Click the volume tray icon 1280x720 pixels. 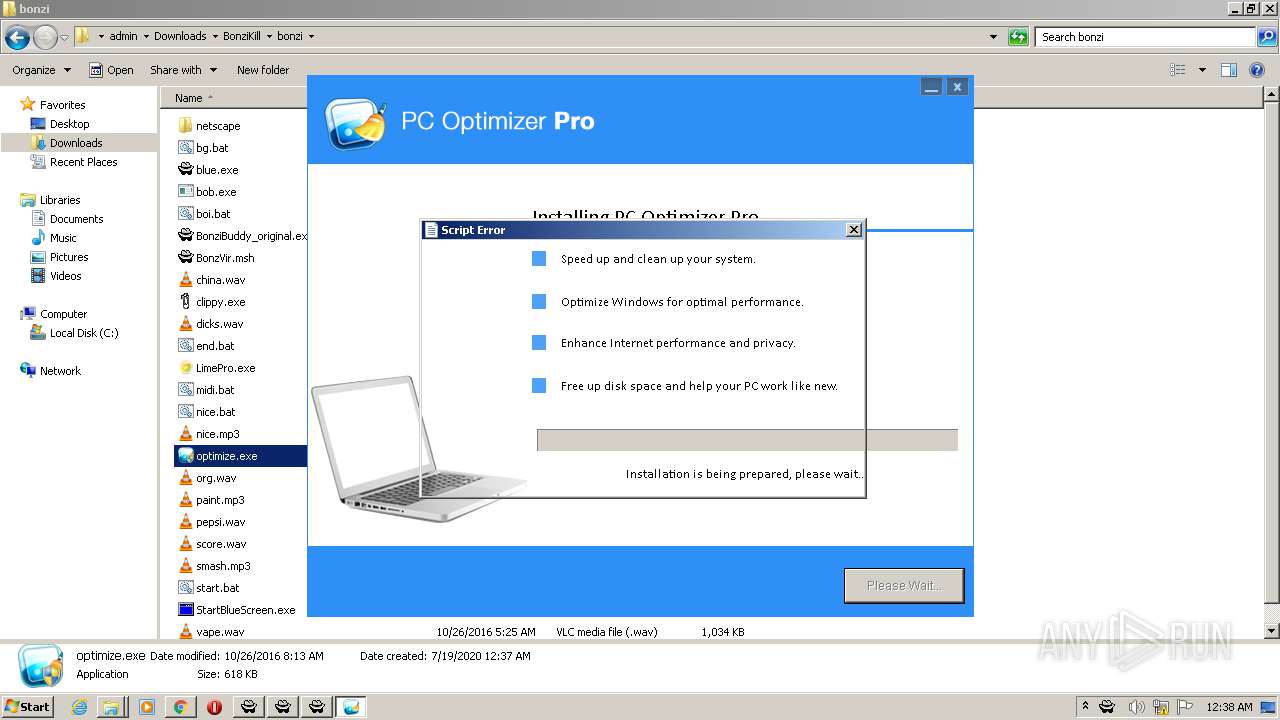pyautogui.click(x=1136, y=707)
